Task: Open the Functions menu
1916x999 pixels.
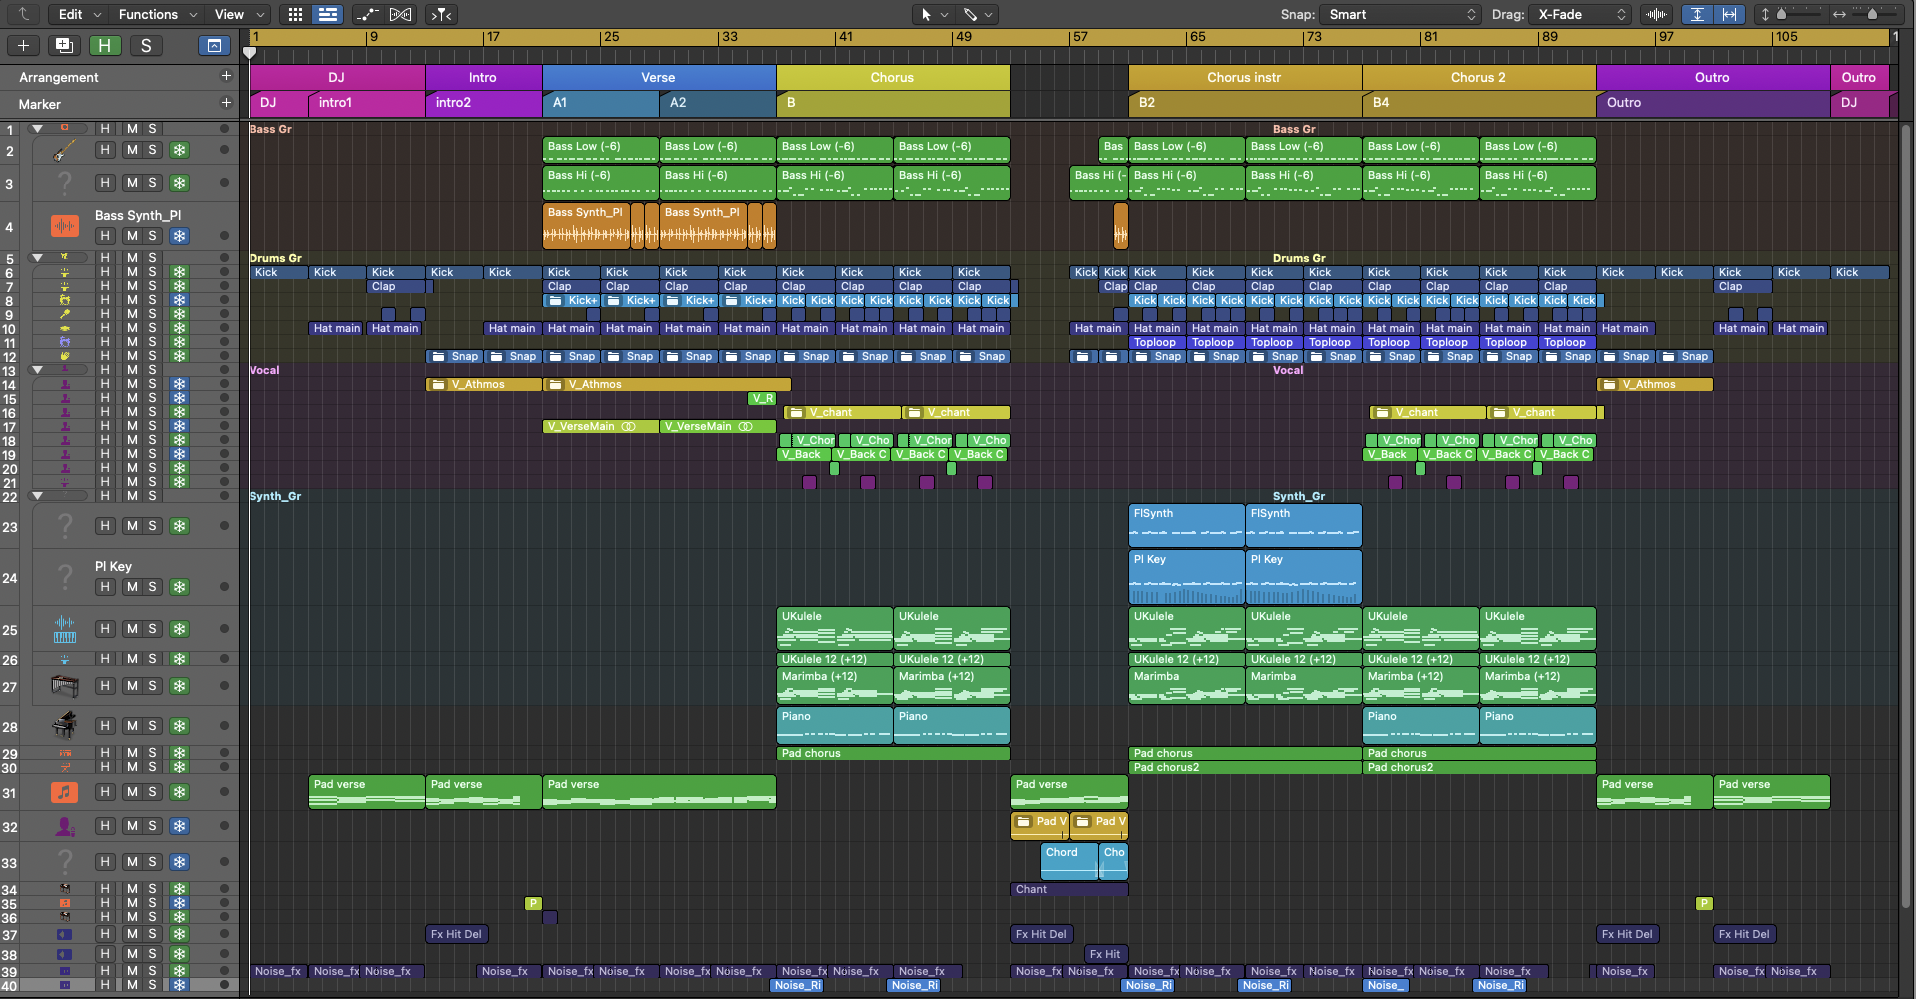Action: [x=148, y=14]
